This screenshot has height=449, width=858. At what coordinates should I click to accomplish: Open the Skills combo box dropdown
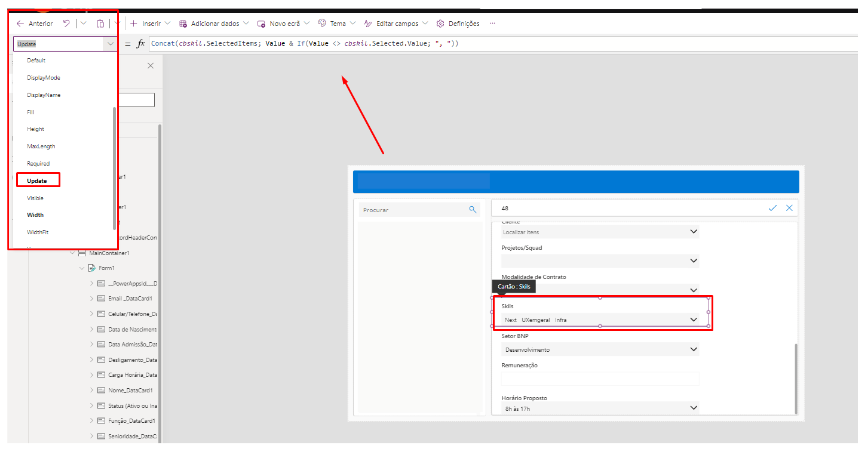point(694,320)
